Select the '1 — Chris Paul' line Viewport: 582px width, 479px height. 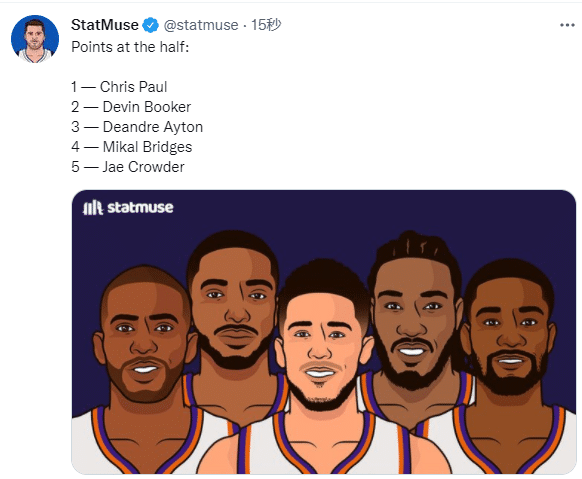pos(119,87)
